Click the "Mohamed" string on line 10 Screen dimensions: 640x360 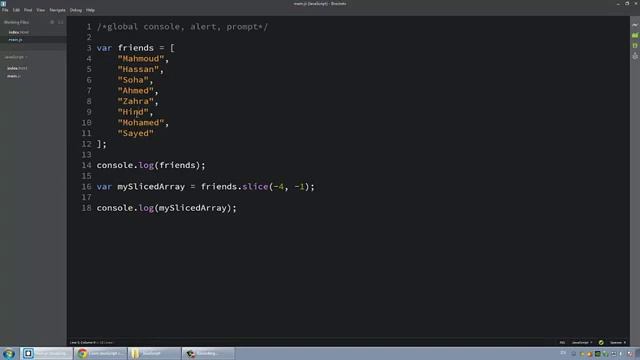[x=141, y=122]
